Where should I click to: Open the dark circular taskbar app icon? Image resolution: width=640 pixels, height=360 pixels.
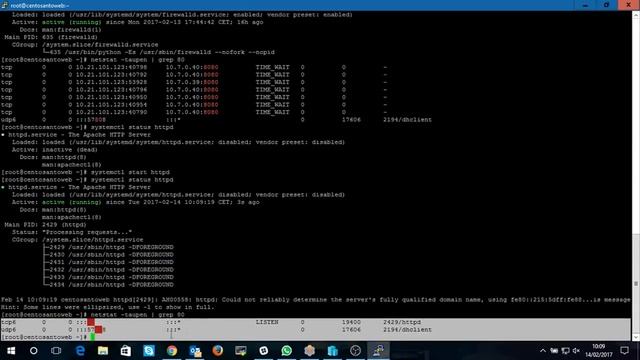(356, 351)
